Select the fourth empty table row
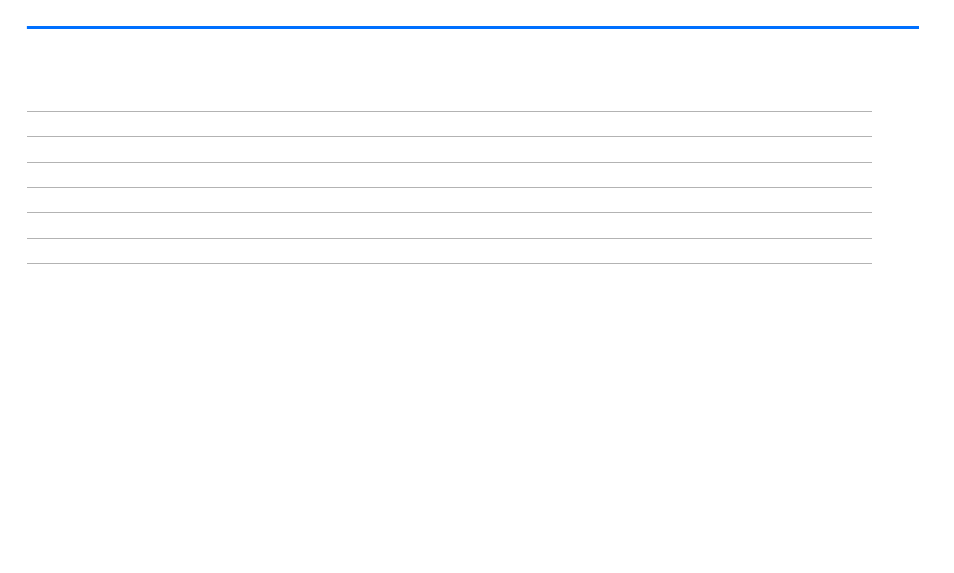The height and width of the screenshot is (573, 954). (x=449, y=200)
